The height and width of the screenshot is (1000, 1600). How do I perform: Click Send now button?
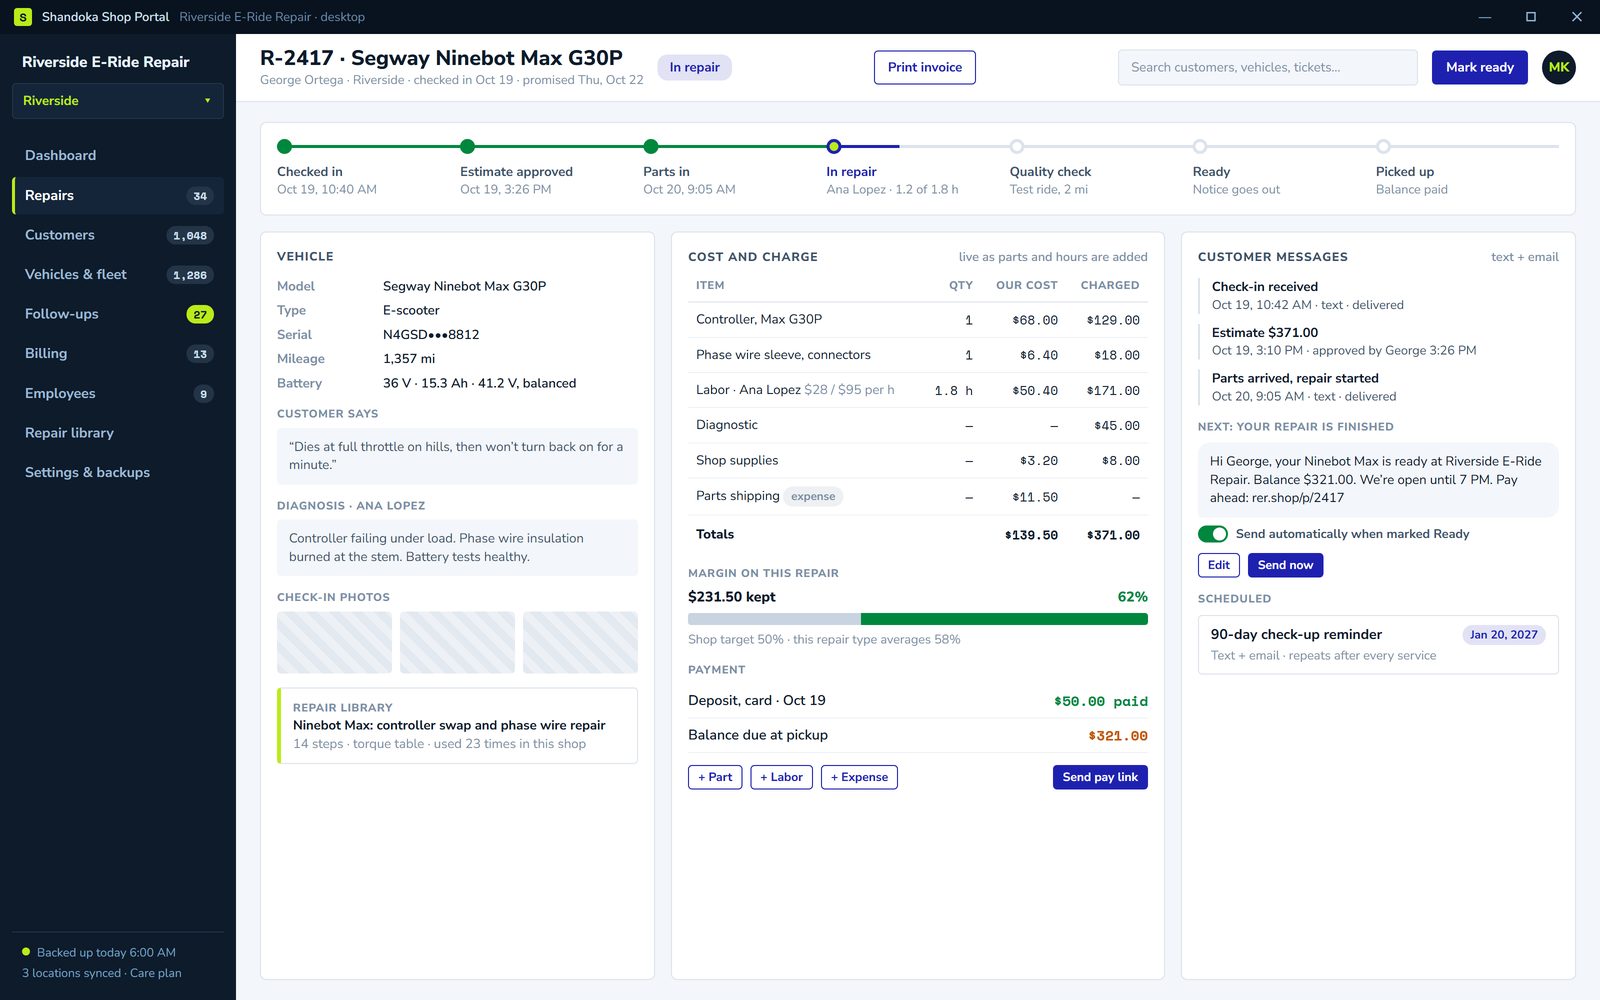[x=1285, y=565]
